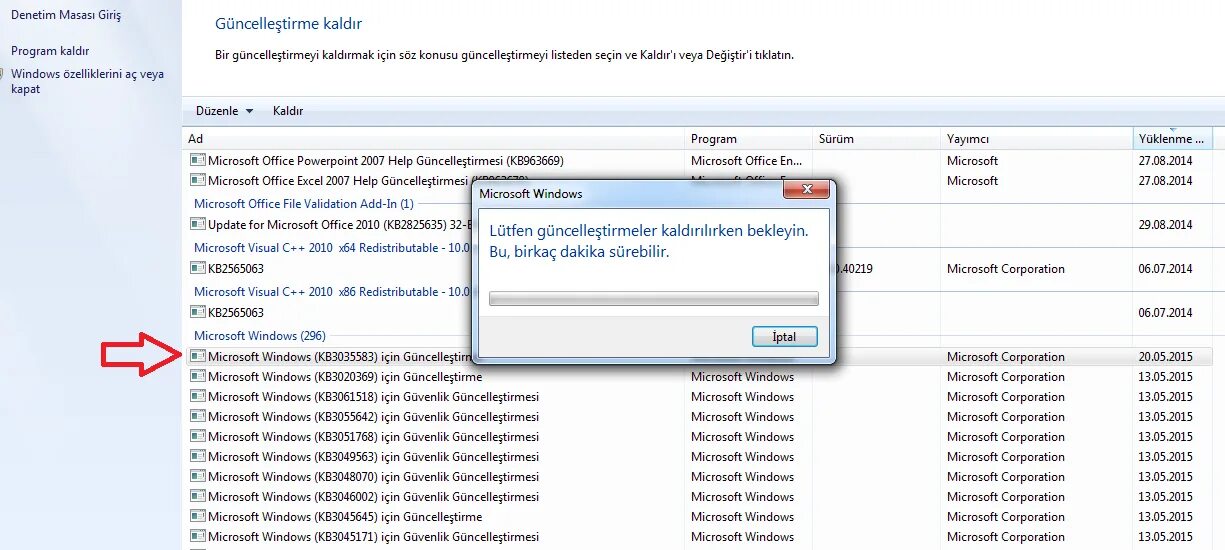1225x550 pixels.
Task: Click Kaldır in the toolbar
Action: click(x=288, y=111)
